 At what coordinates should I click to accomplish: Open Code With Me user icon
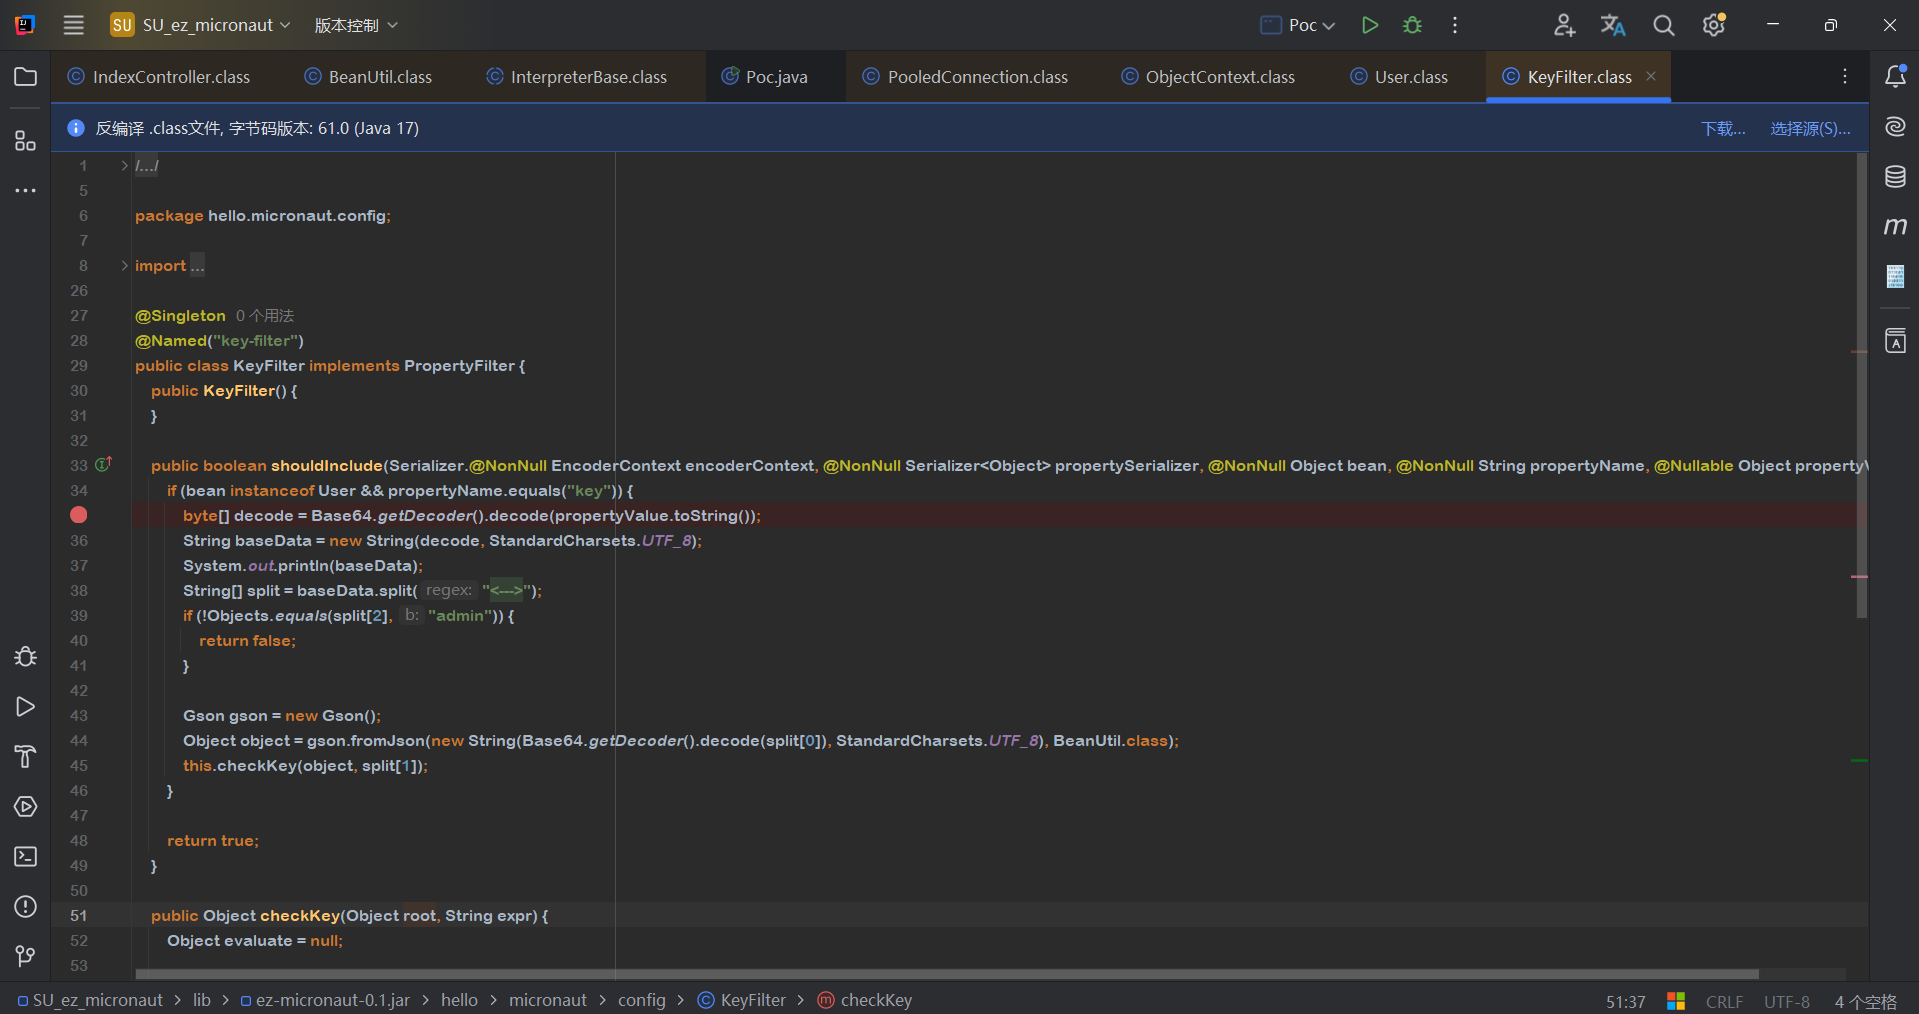point(1564,25)
